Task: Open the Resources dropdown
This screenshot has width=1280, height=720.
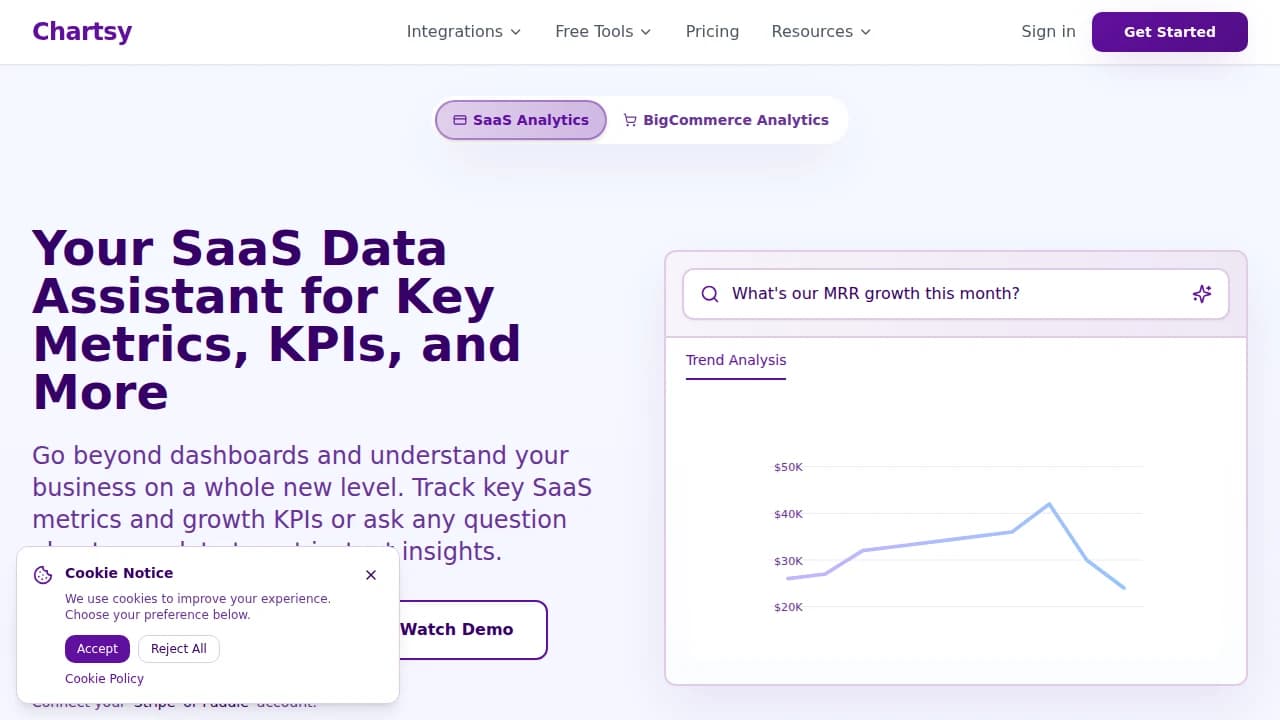Action: point(820,31)
